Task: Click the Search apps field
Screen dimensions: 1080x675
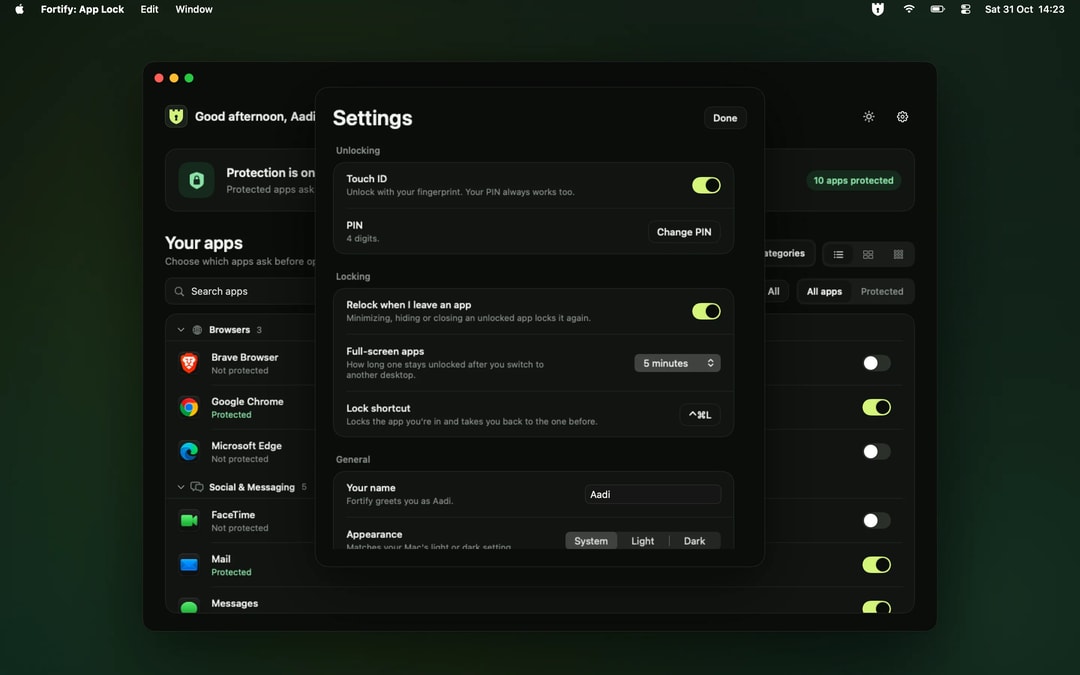Action: [241, 291]
